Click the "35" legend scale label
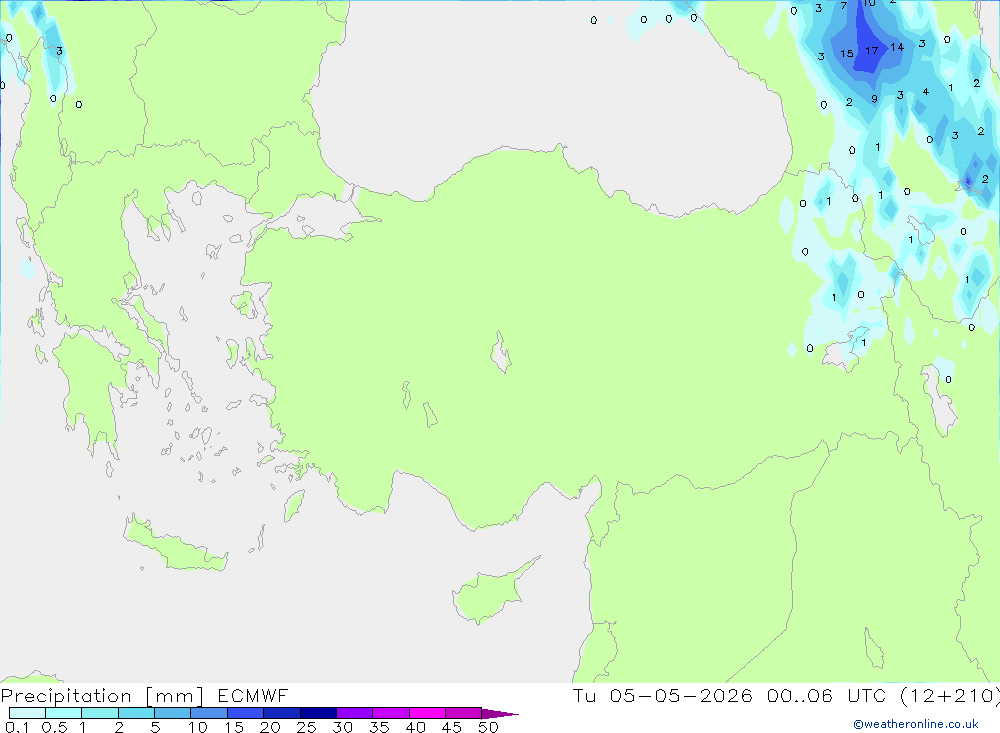This screenshot has height=733, width=1000. 379,727
